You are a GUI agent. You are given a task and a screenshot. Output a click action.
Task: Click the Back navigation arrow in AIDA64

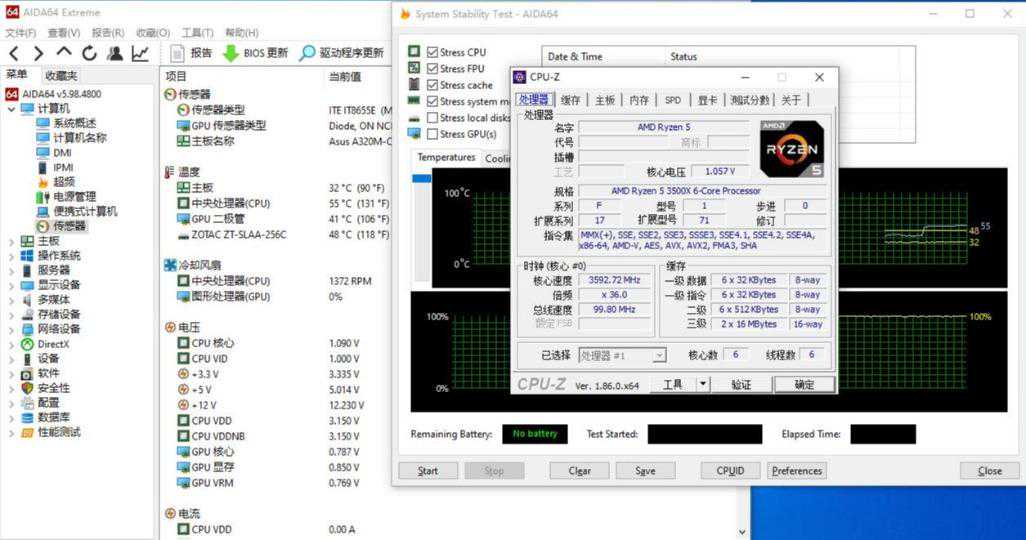[14, 54]
